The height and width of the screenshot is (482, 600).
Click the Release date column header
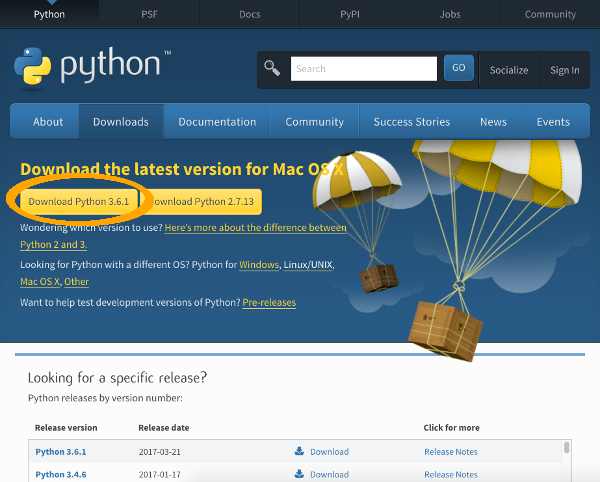click(164, 428)
